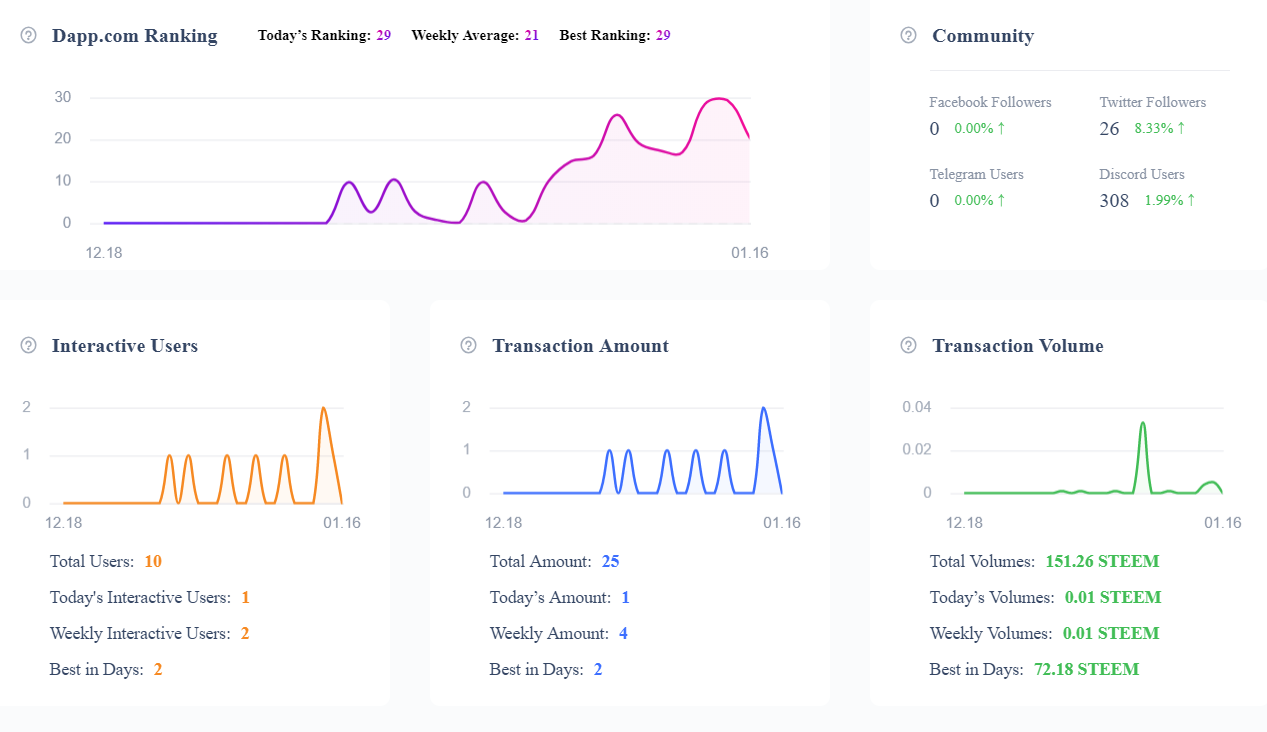
Task: Click the Weekly Average ranking value 21
Action: point(531,35)
